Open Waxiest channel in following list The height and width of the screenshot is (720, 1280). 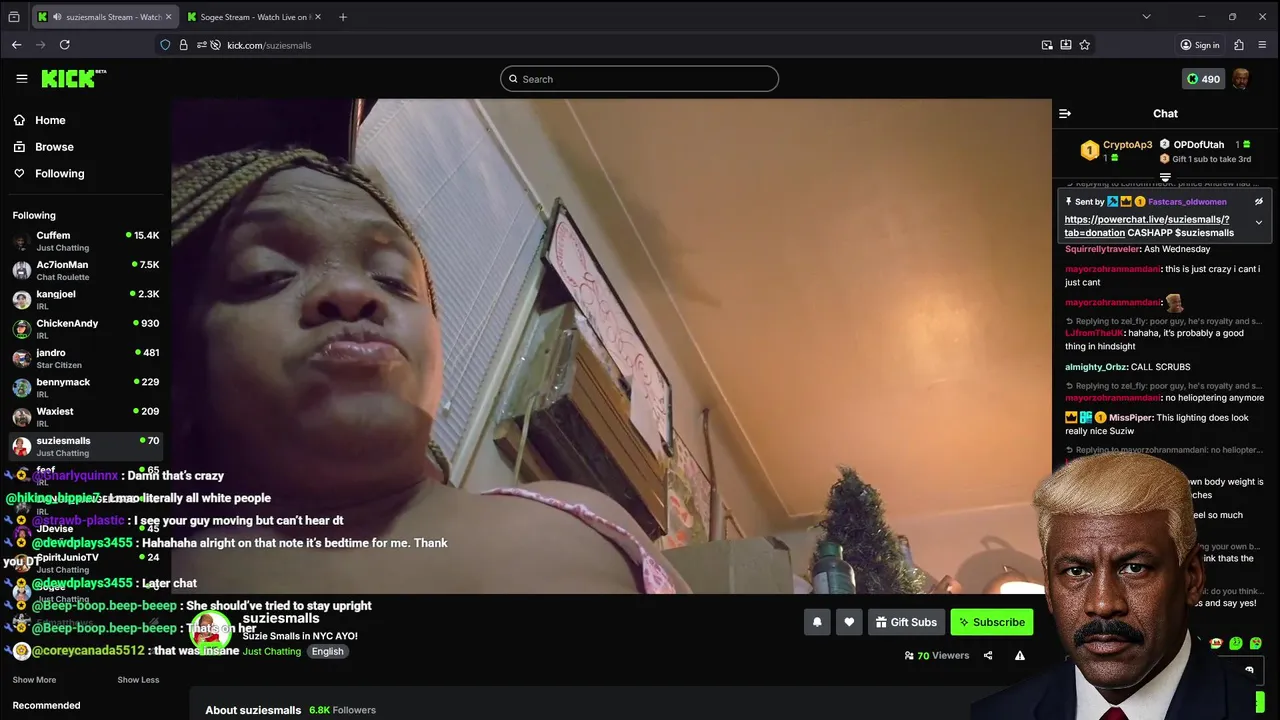(x=85, y=416)
